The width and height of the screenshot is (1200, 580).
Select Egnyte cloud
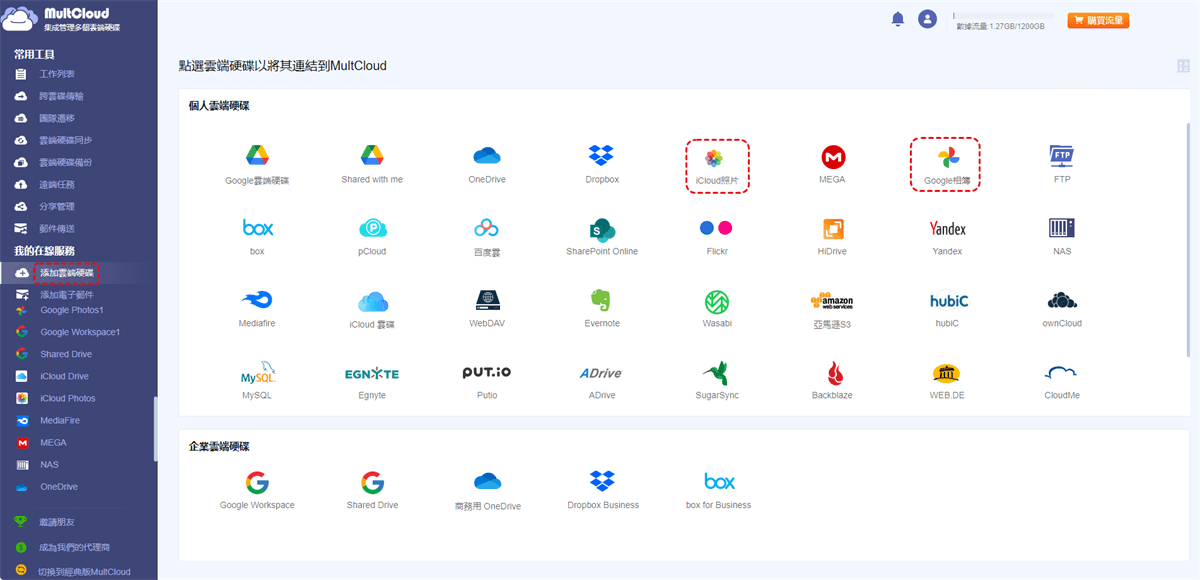point(372,373)
